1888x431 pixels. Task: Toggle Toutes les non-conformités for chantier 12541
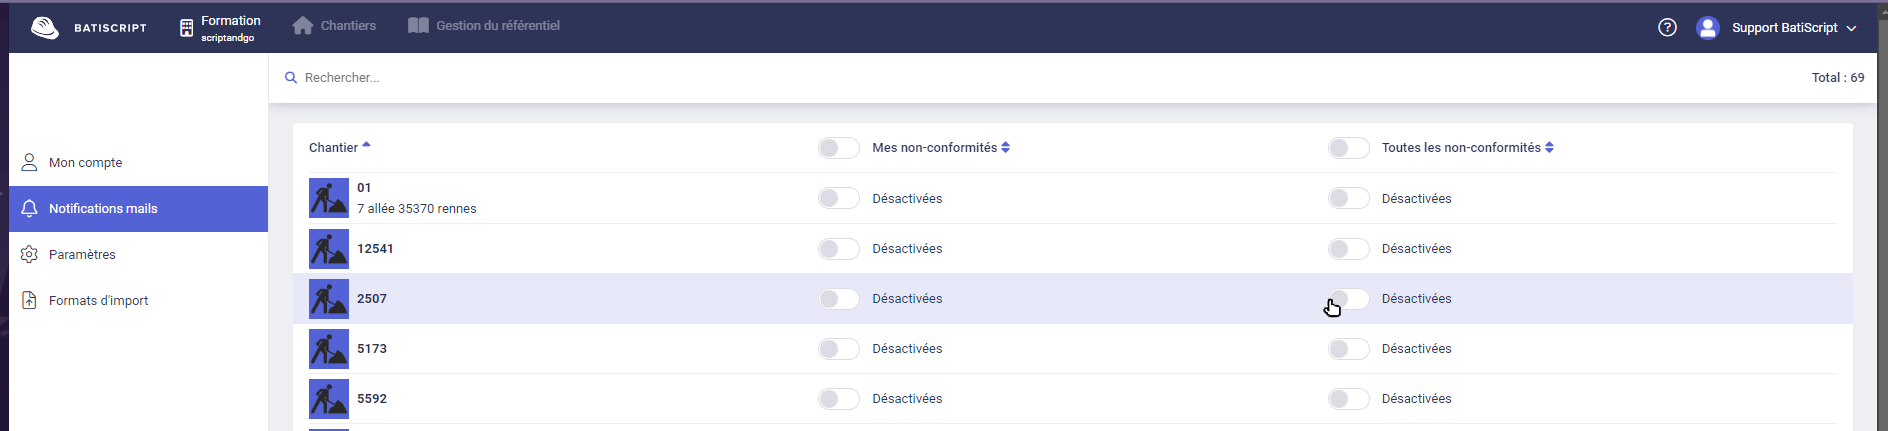[x=1348, y=248]
